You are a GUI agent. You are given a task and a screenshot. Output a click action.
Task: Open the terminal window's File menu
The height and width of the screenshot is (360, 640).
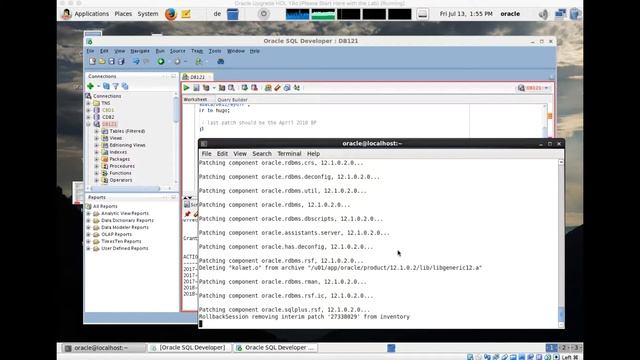click(x=207, y=154)
